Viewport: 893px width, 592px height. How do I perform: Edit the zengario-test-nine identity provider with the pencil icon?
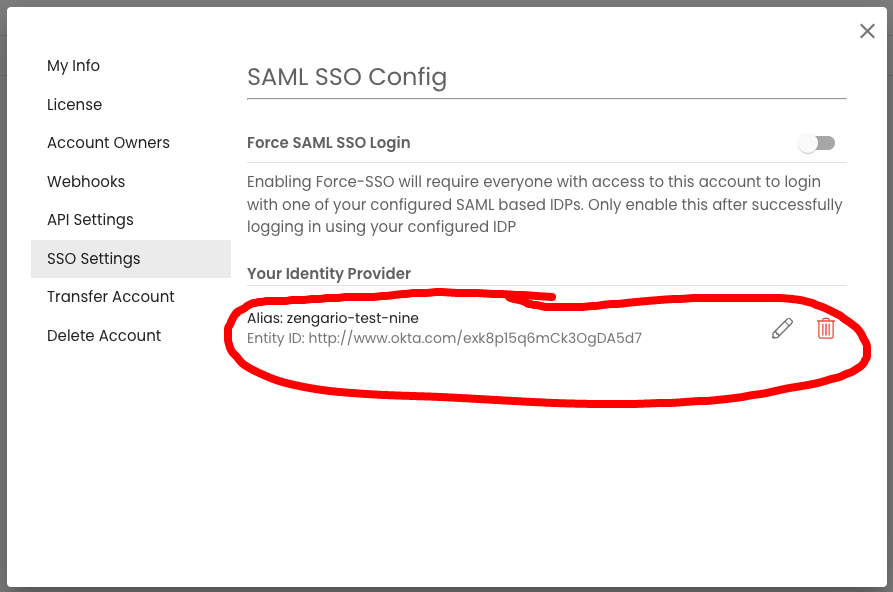[x=782, y=329]
